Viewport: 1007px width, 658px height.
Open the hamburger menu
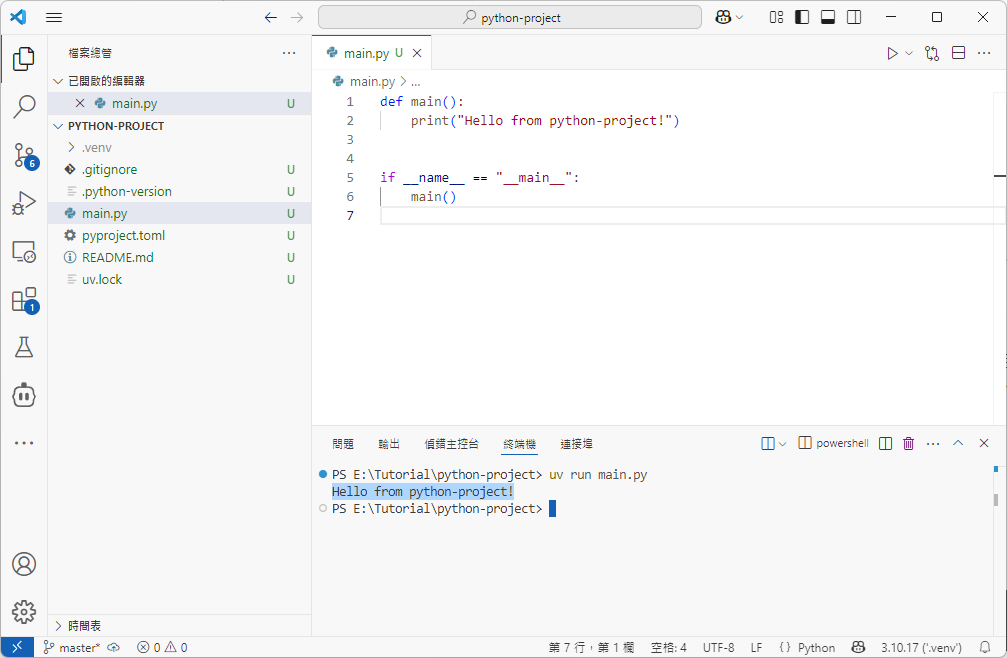pos(54,17)
